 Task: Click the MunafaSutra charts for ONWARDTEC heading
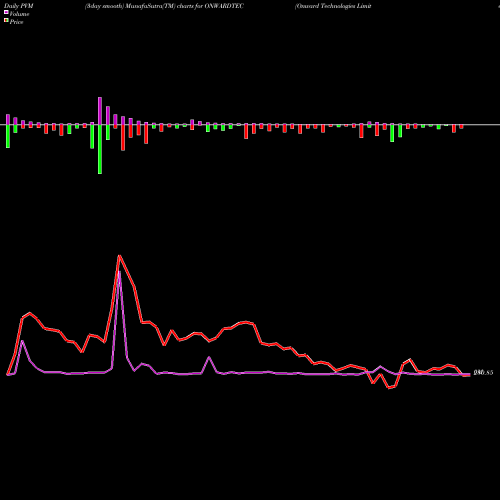point(164,6)
